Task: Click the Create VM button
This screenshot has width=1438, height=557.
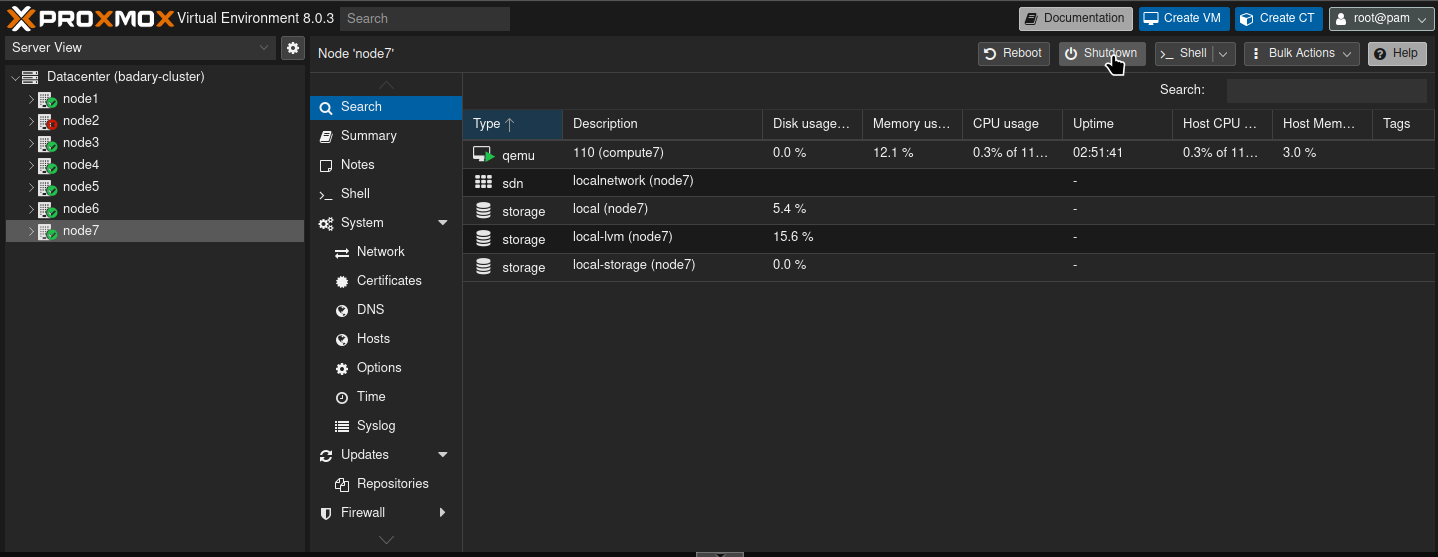Action: coord(1184,19)
